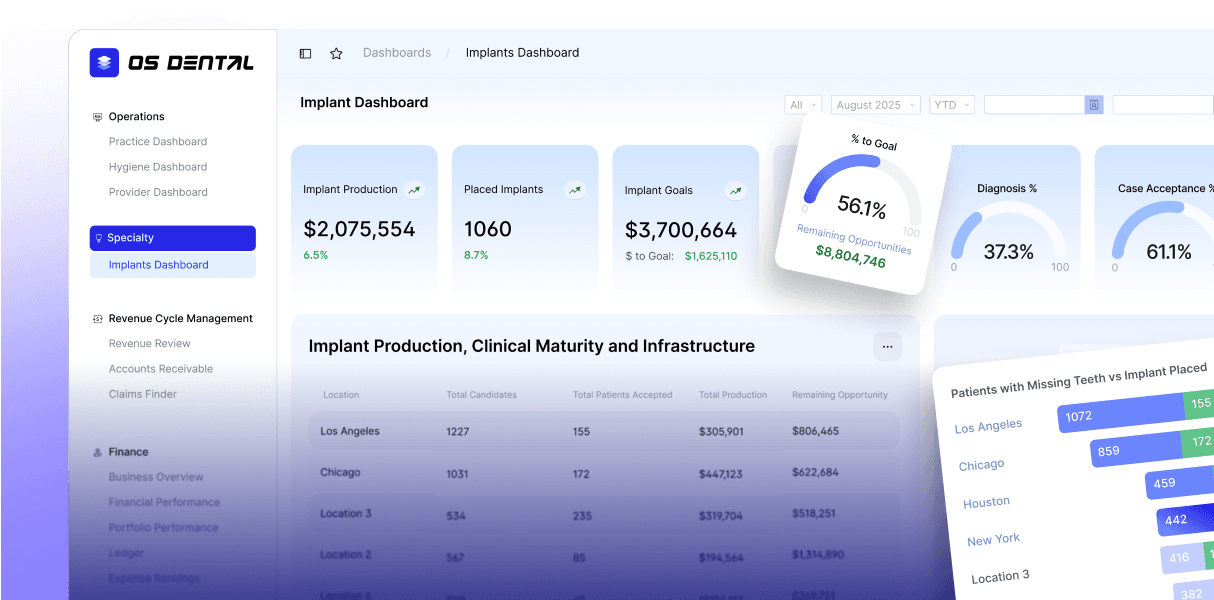Viewport: 1214px width, 600px height.
Task: Click the second date input field
Action: 1163,105
